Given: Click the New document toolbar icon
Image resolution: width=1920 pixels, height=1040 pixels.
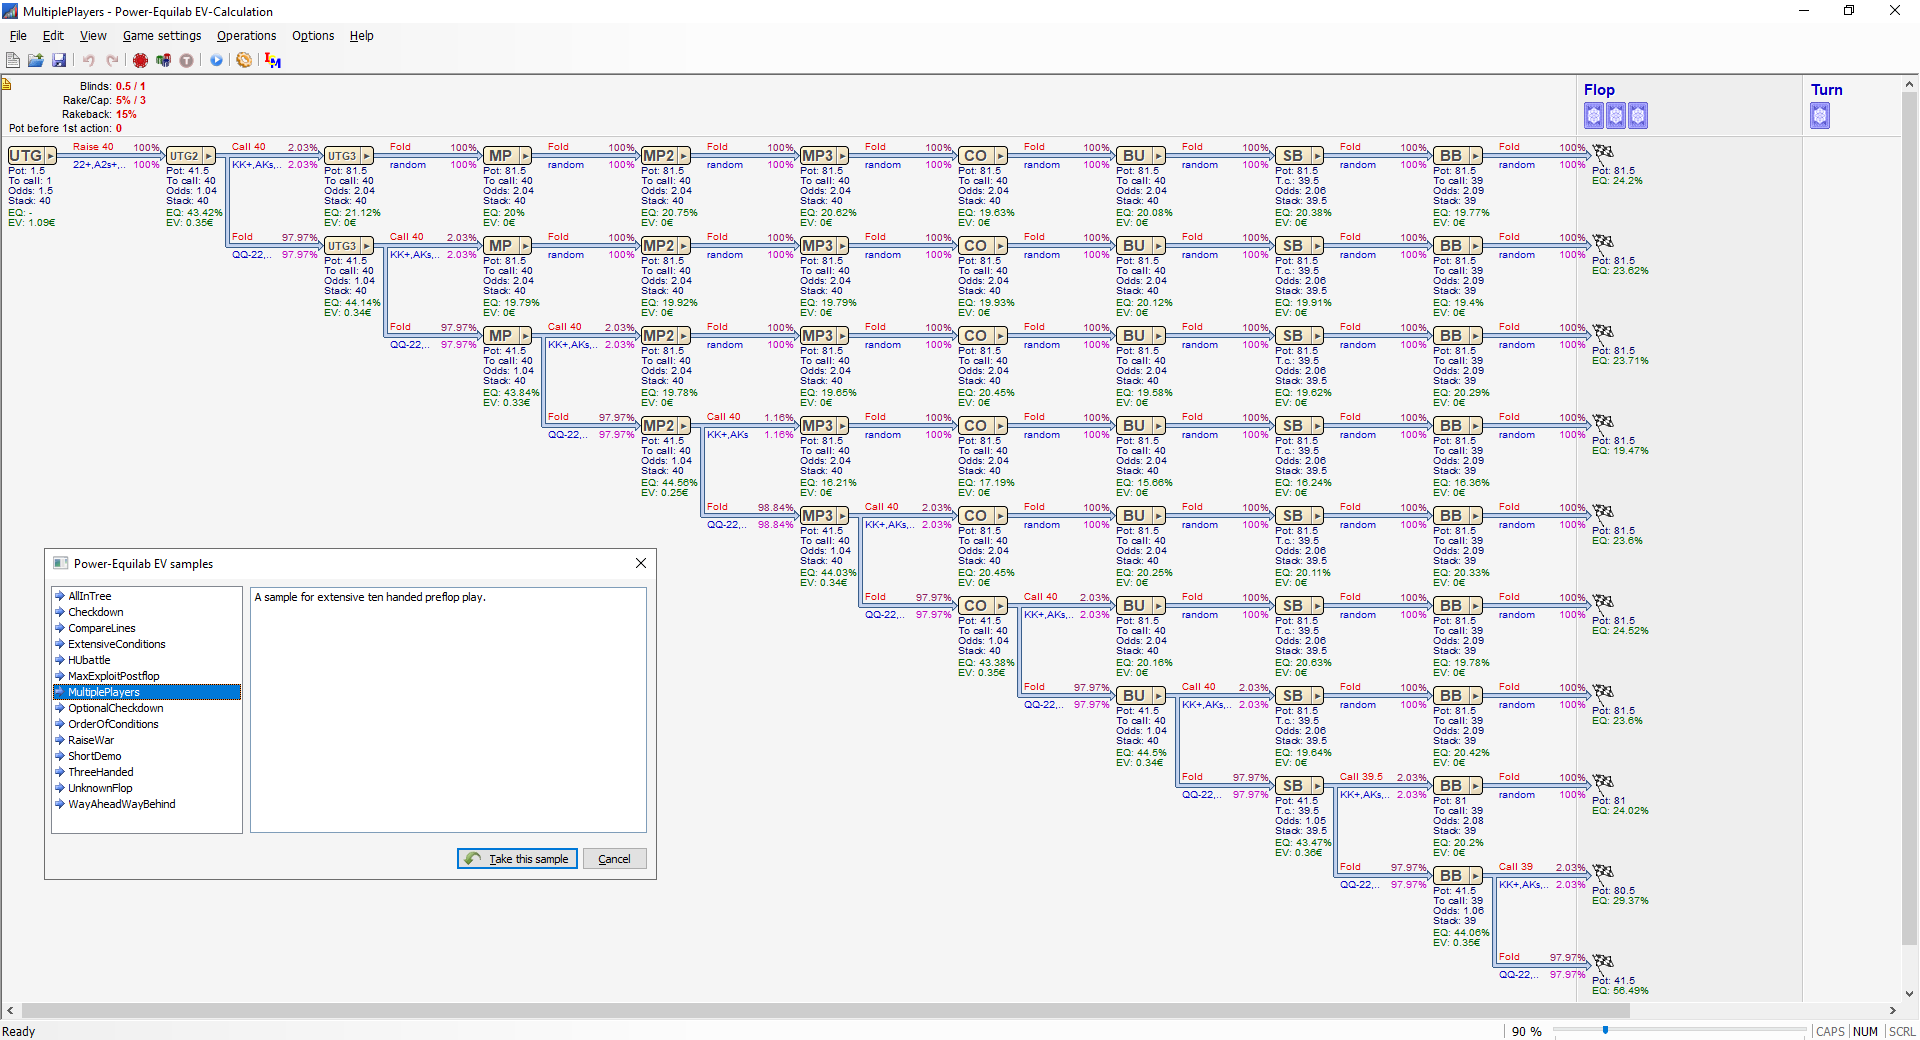Looking at the screenshot, I should click(13, 61).
